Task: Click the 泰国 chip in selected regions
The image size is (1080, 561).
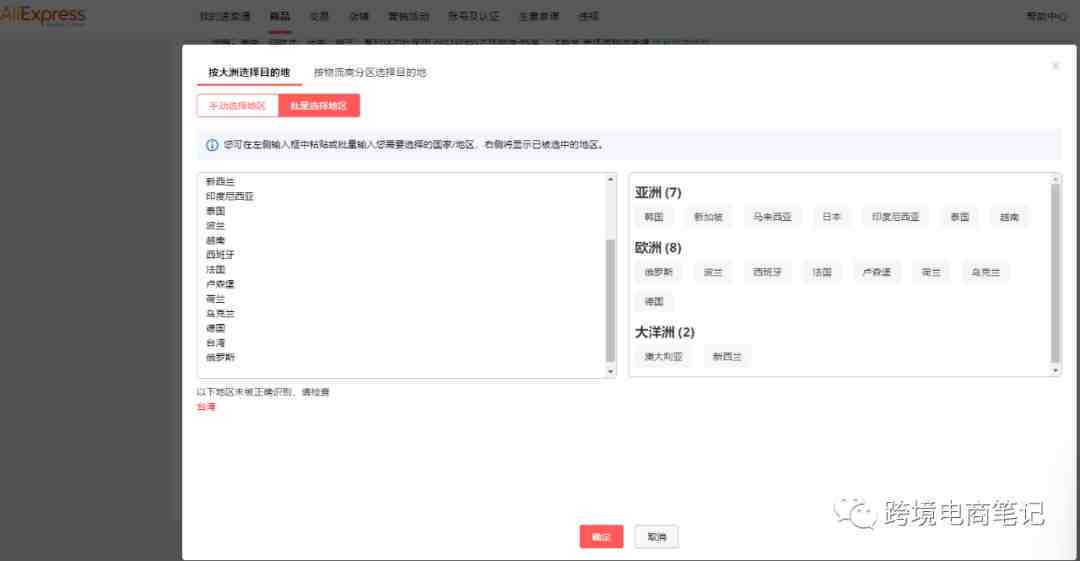Action: coord(959,216)
